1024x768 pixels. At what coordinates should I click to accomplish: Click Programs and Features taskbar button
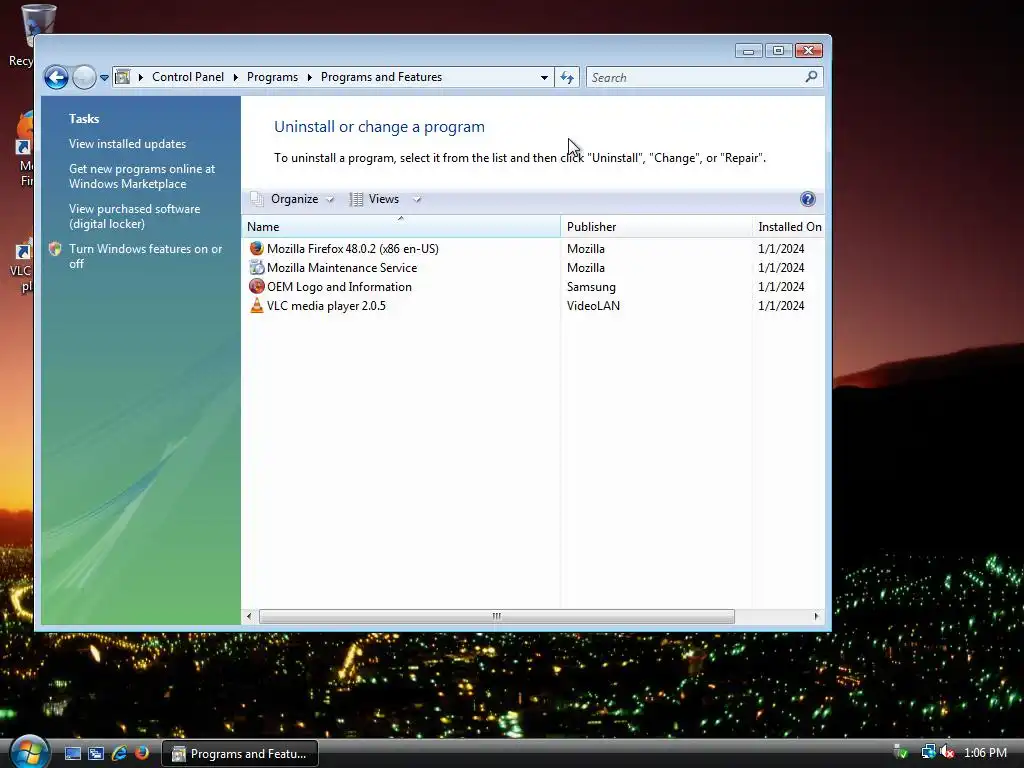point(240,754)
